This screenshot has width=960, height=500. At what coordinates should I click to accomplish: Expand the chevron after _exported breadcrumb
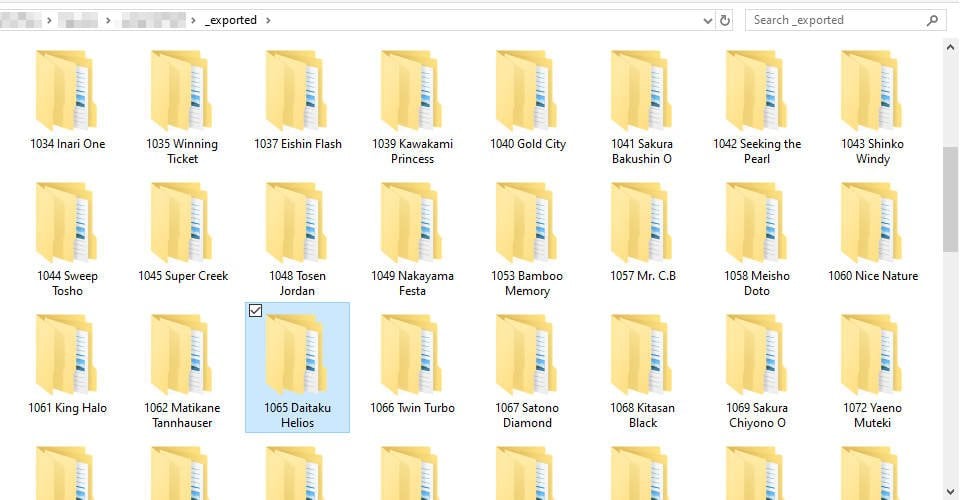click(268, 20)
